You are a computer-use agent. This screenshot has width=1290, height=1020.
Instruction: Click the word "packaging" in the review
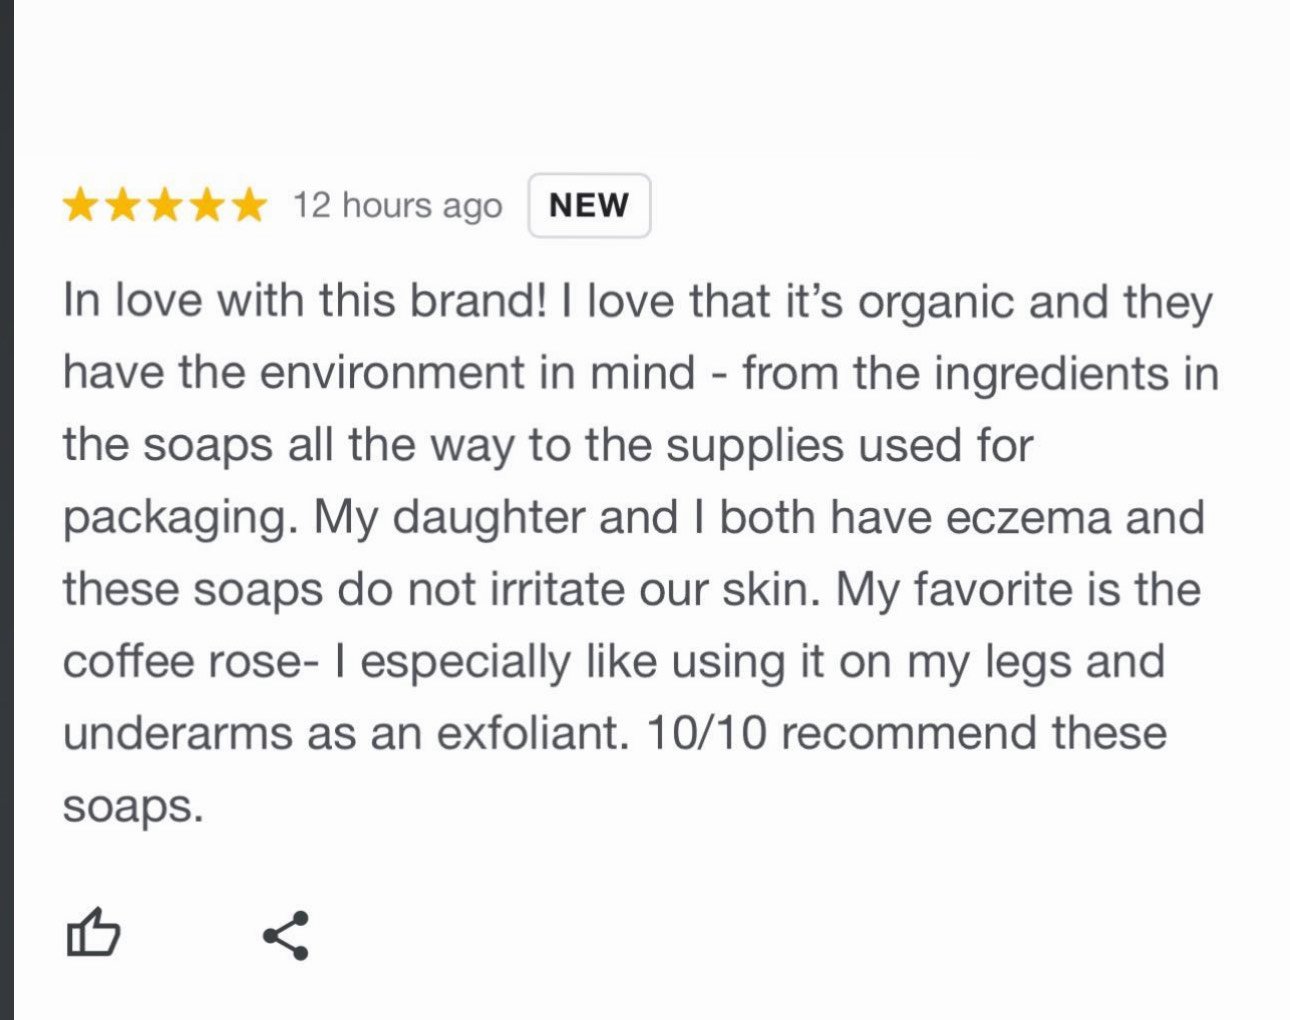click(180, 519)
